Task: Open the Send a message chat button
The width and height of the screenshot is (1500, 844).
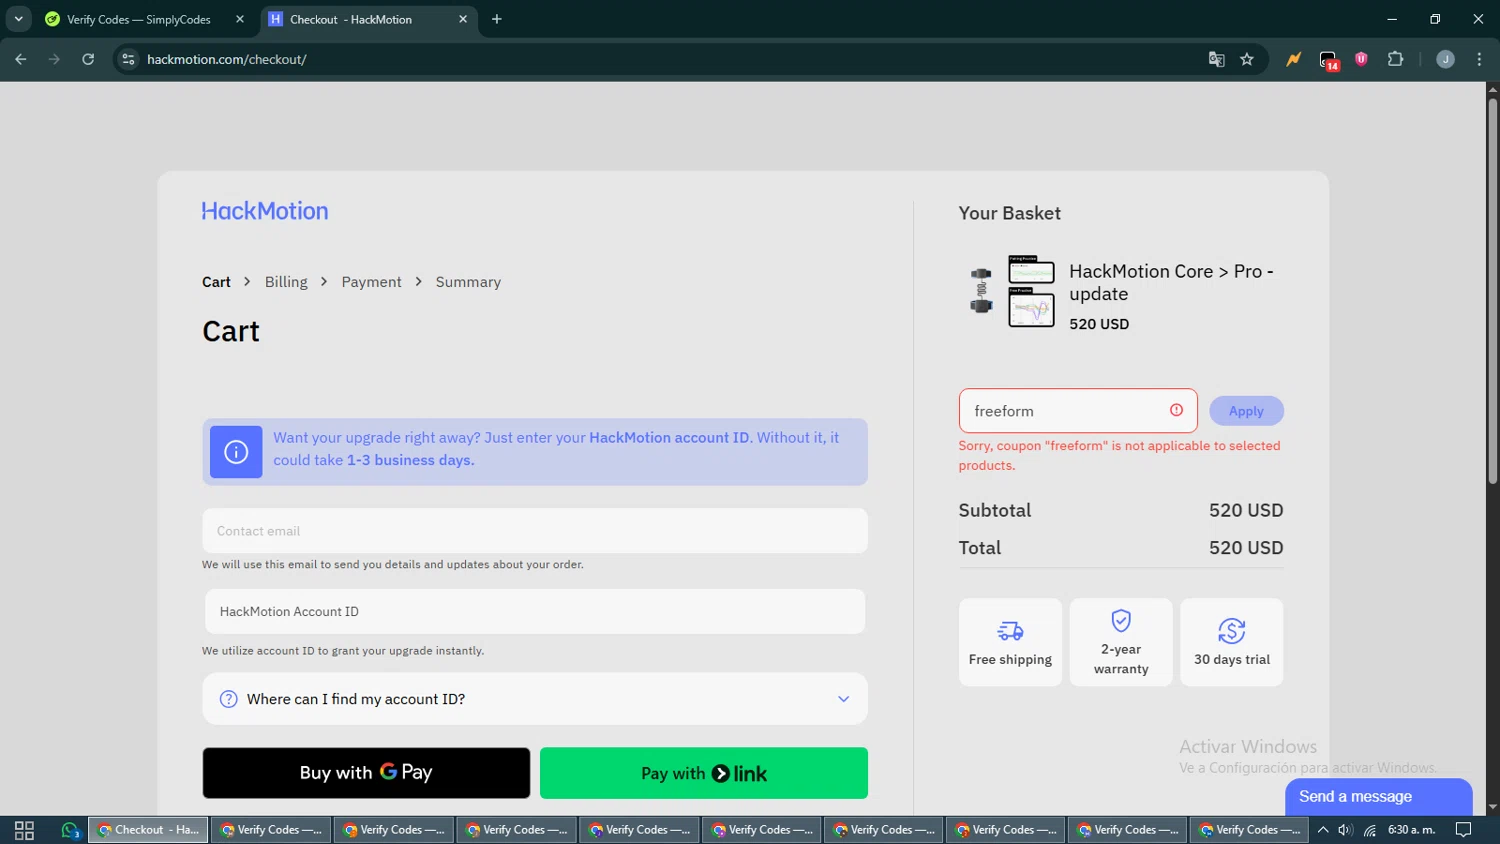Action: [1378, 797]
